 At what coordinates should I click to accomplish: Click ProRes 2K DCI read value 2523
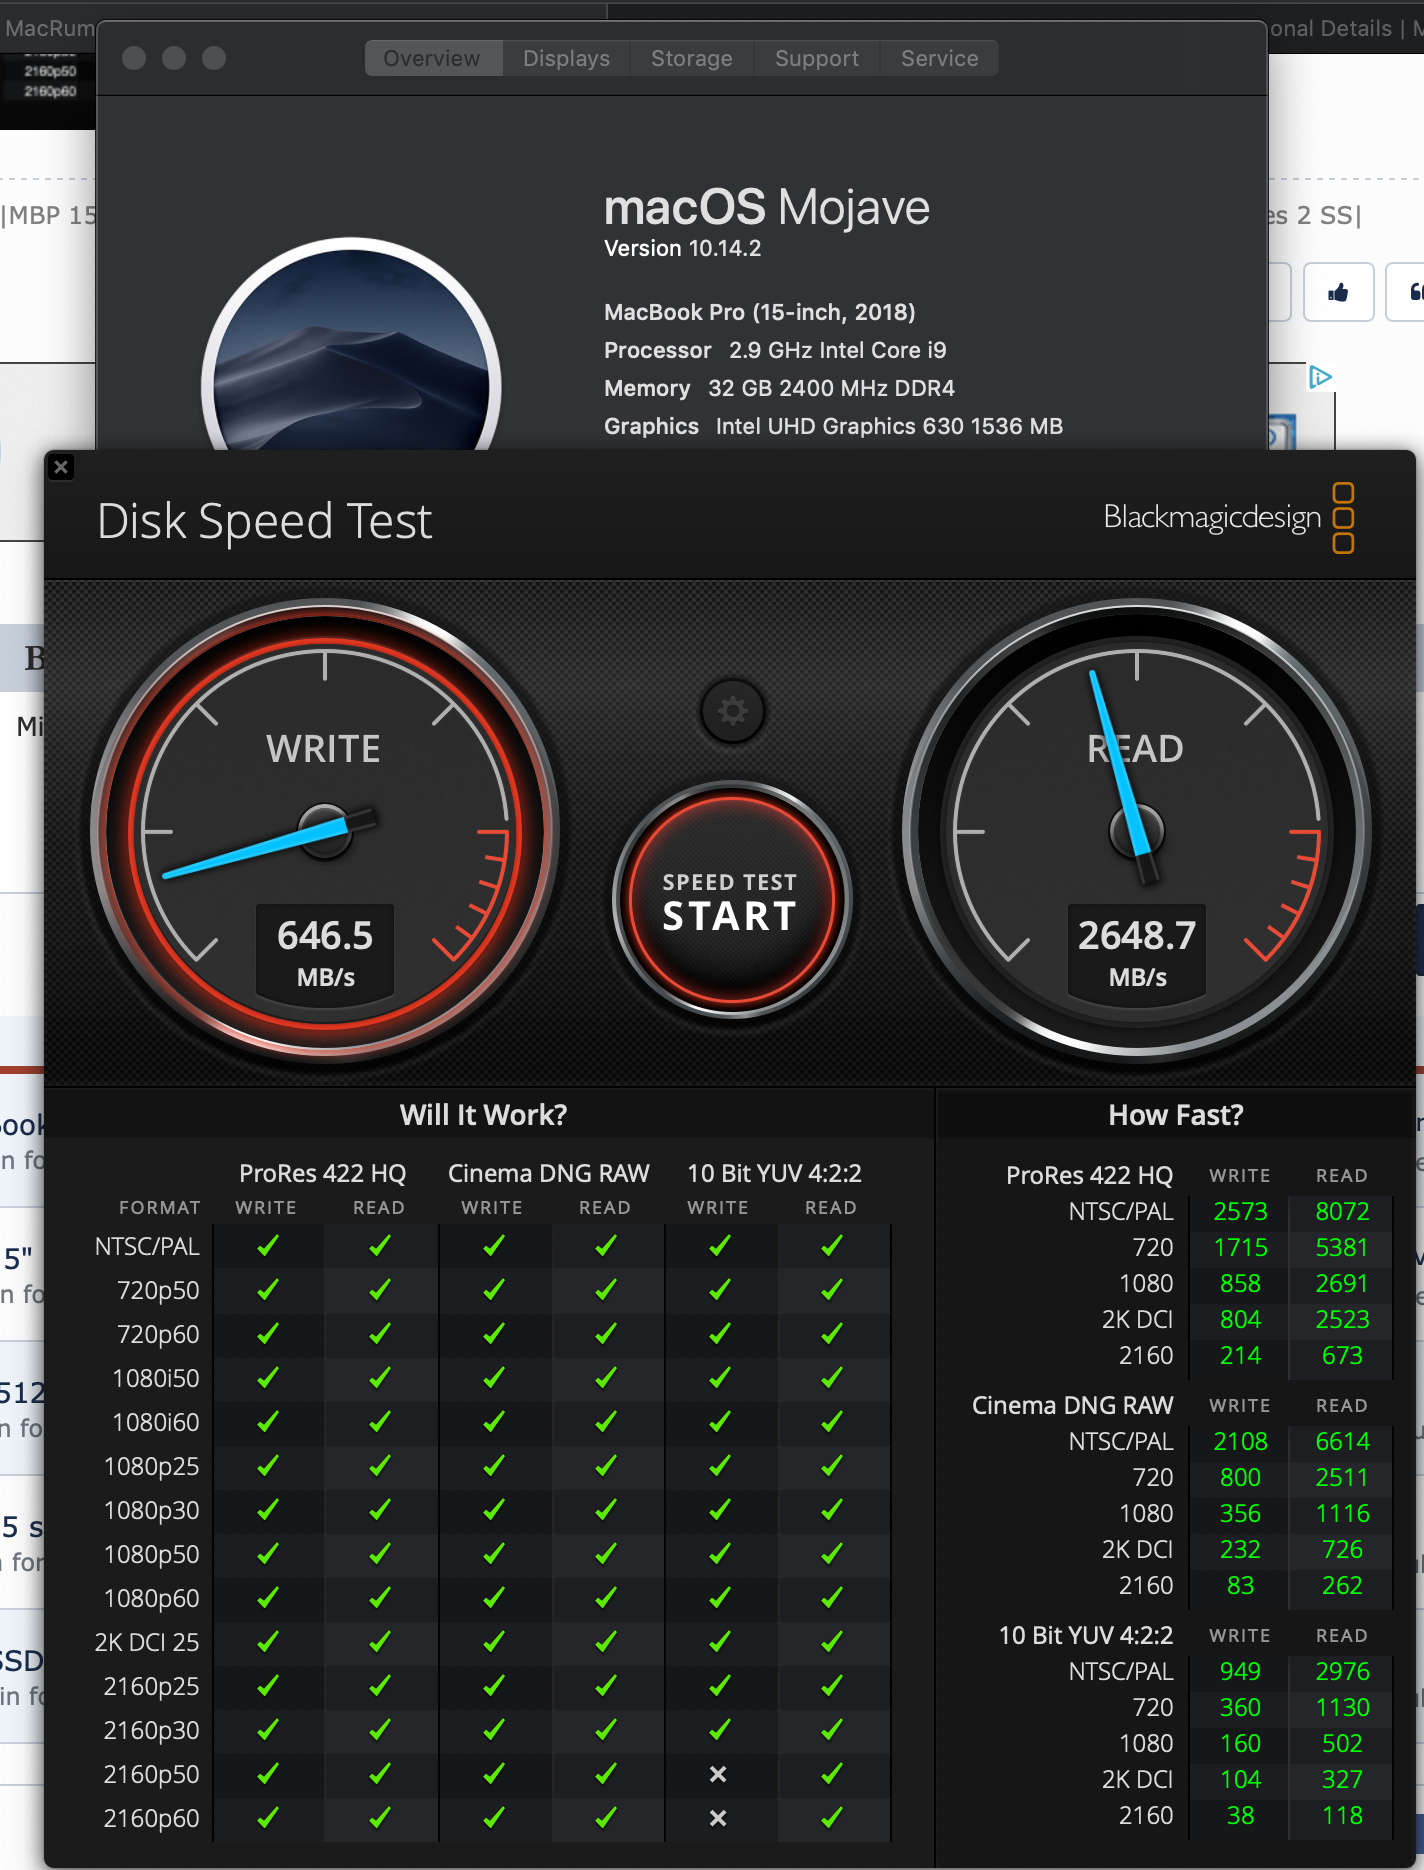pos(1342,1320)
